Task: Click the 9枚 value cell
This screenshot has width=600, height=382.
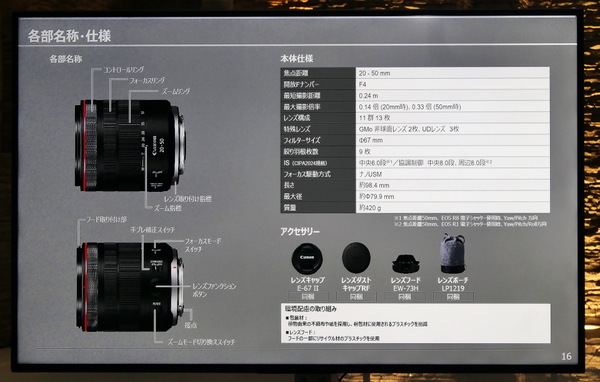Action: pyautogui.click(x=453, y=151)
